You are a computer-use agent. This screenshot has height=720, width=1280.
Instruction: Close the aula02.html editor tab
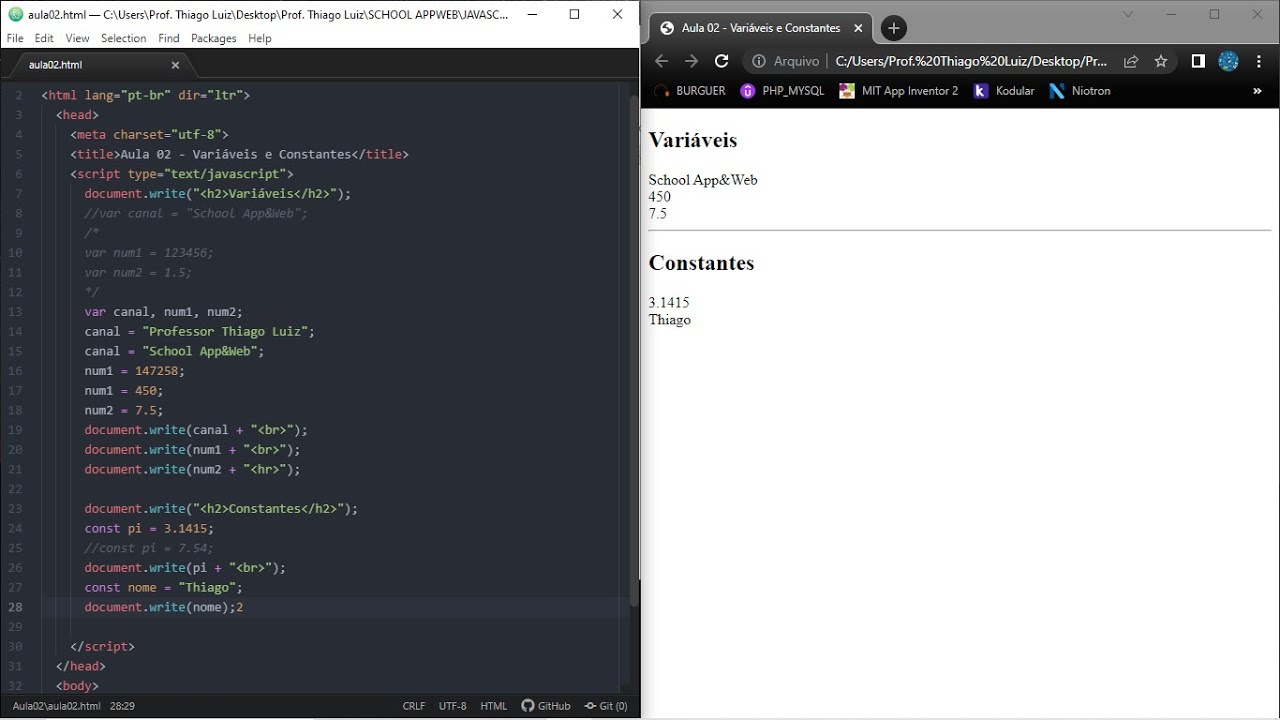(x=175, y=65)
